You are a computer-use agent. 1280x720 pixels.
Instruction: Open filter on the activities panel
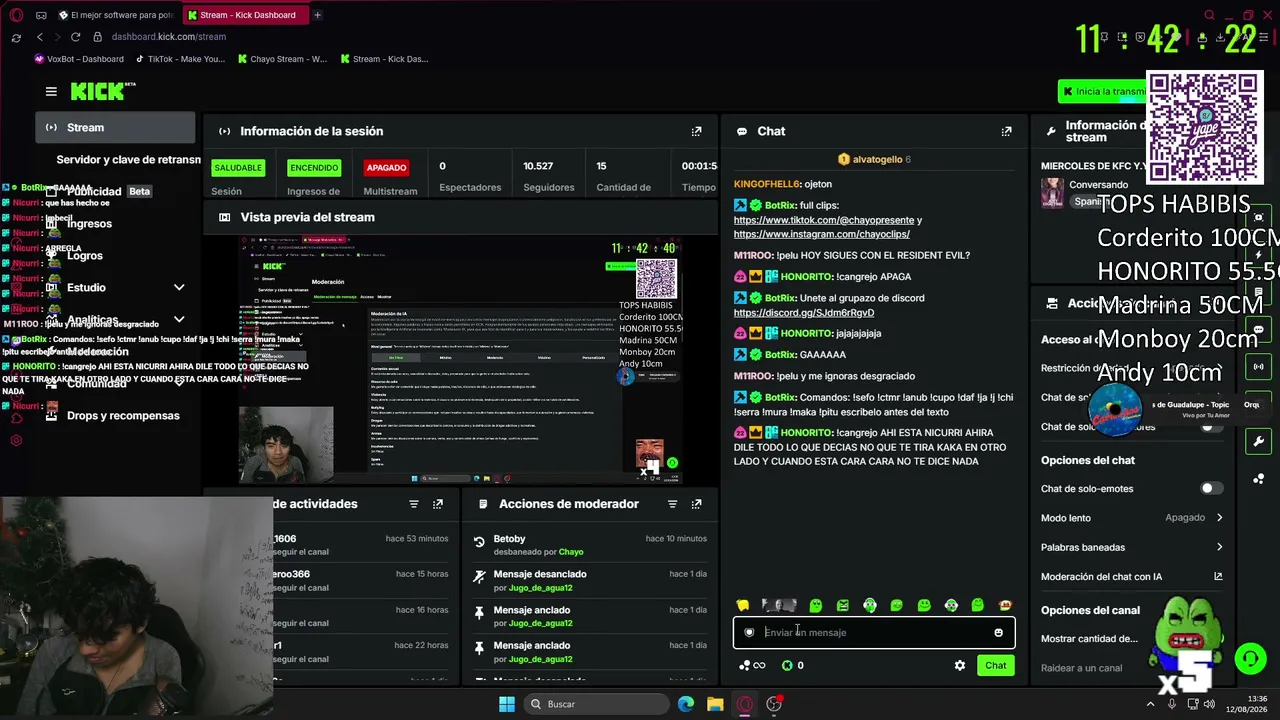[x=413, y=504]
